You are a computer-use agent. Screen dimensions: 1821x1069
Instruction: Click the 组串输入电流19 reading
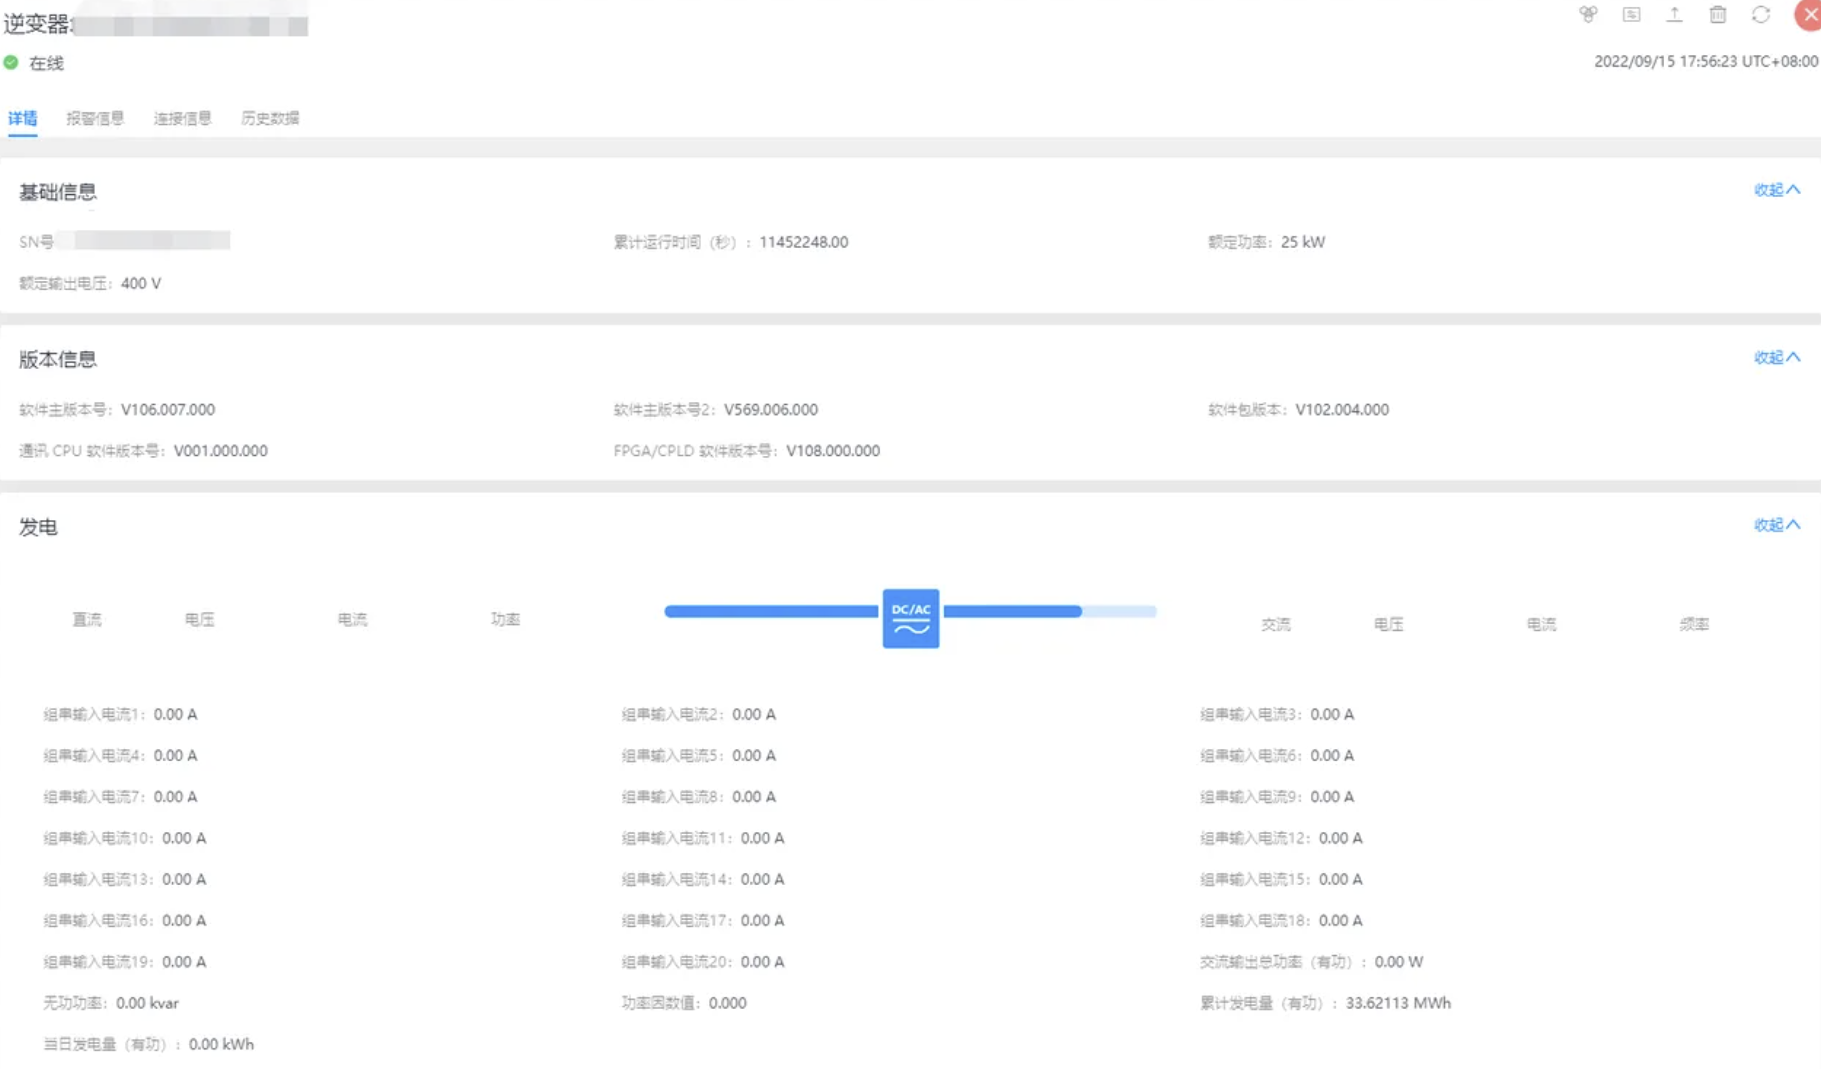[x=125, y=961]
